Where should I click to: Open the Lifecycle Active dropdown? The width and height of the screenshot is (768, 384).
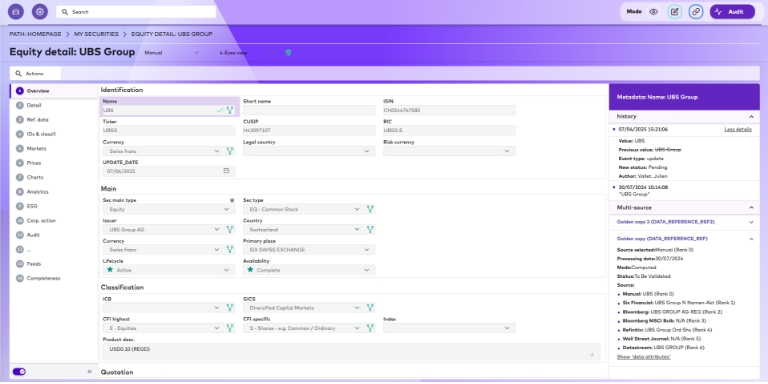click(x=168, y=270)
